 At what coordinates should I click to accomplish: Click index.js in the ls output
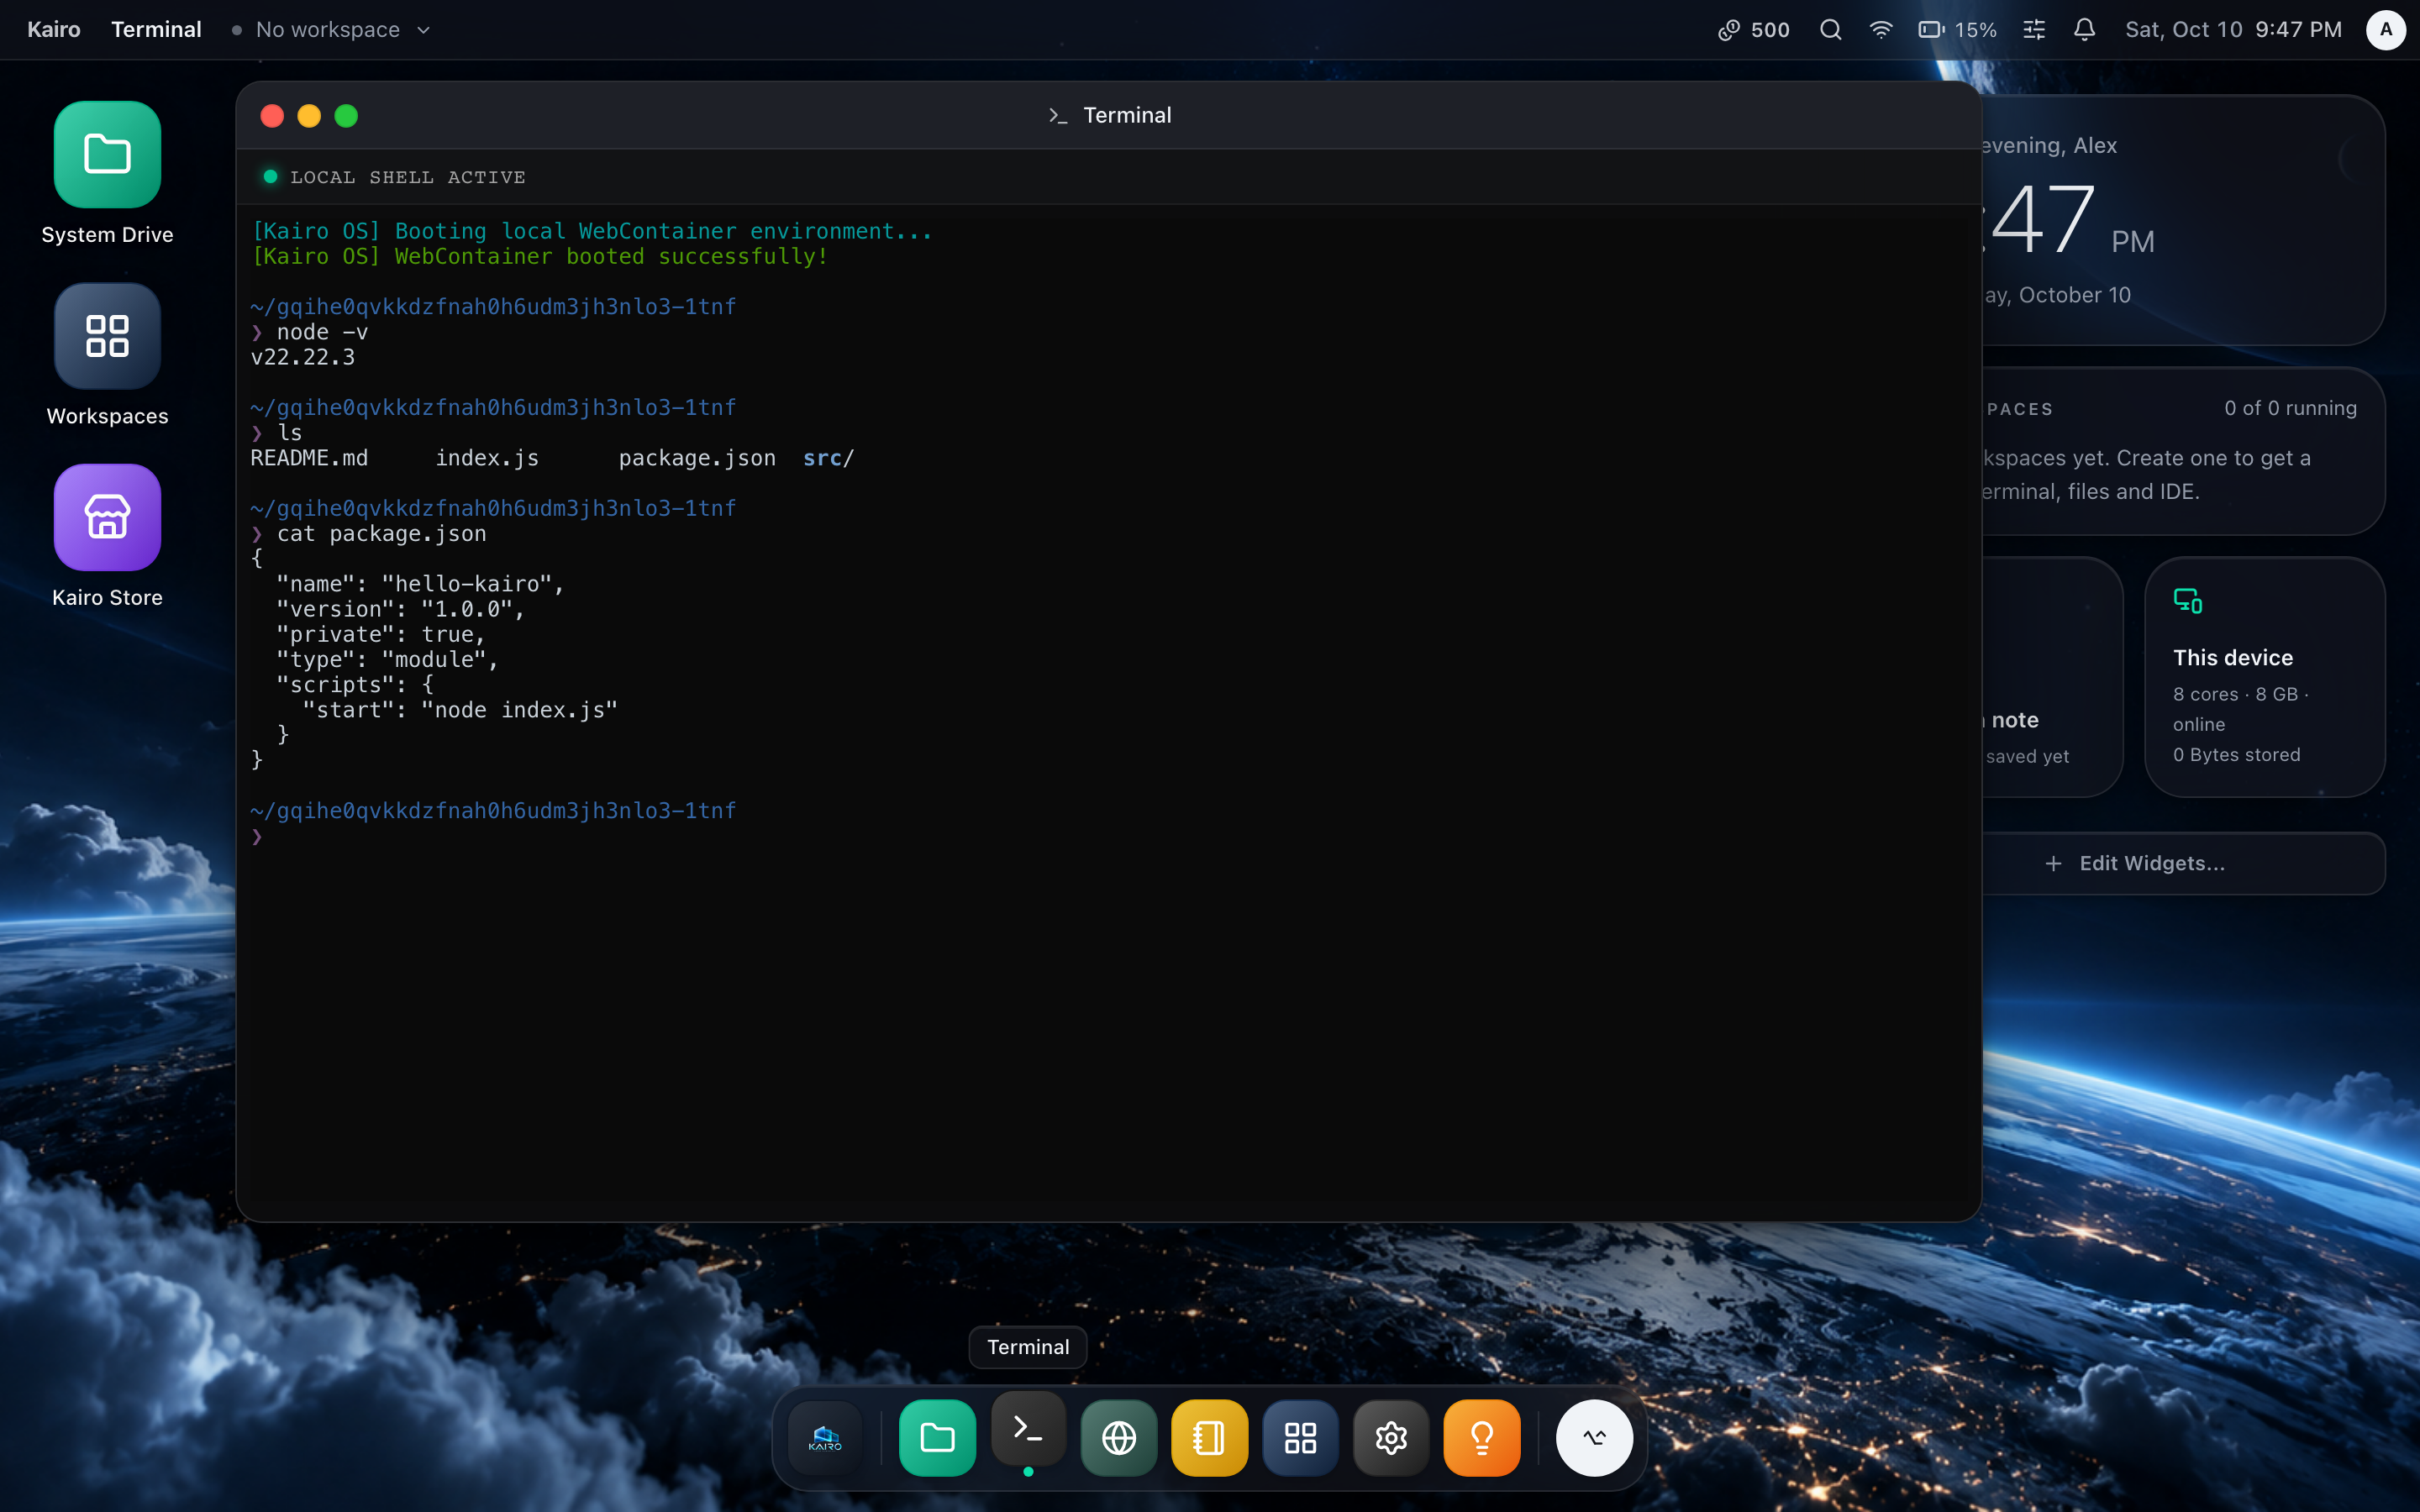pos(487,458)
